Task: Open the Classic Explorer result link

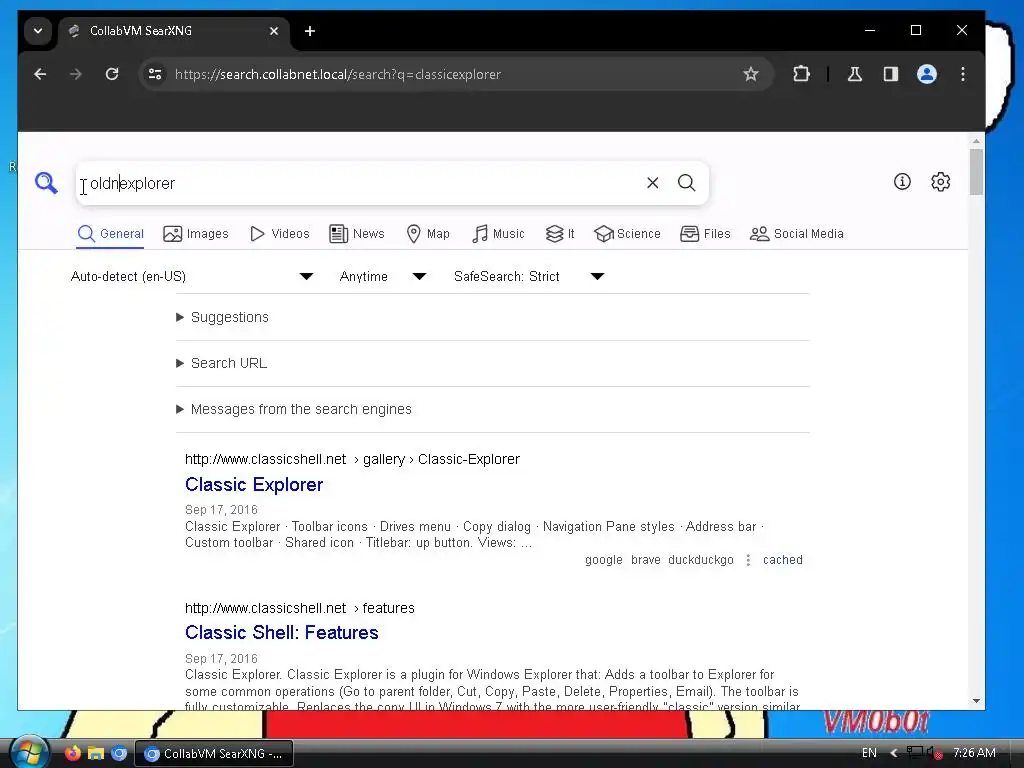Action: coord(254,485)
